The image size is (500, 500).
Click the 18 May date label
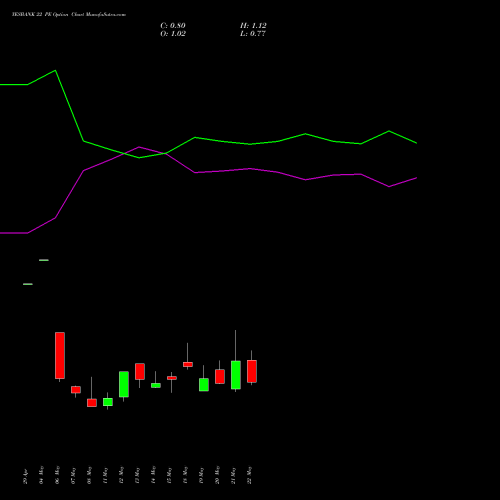pyautogui.click(x=186, y=475)
